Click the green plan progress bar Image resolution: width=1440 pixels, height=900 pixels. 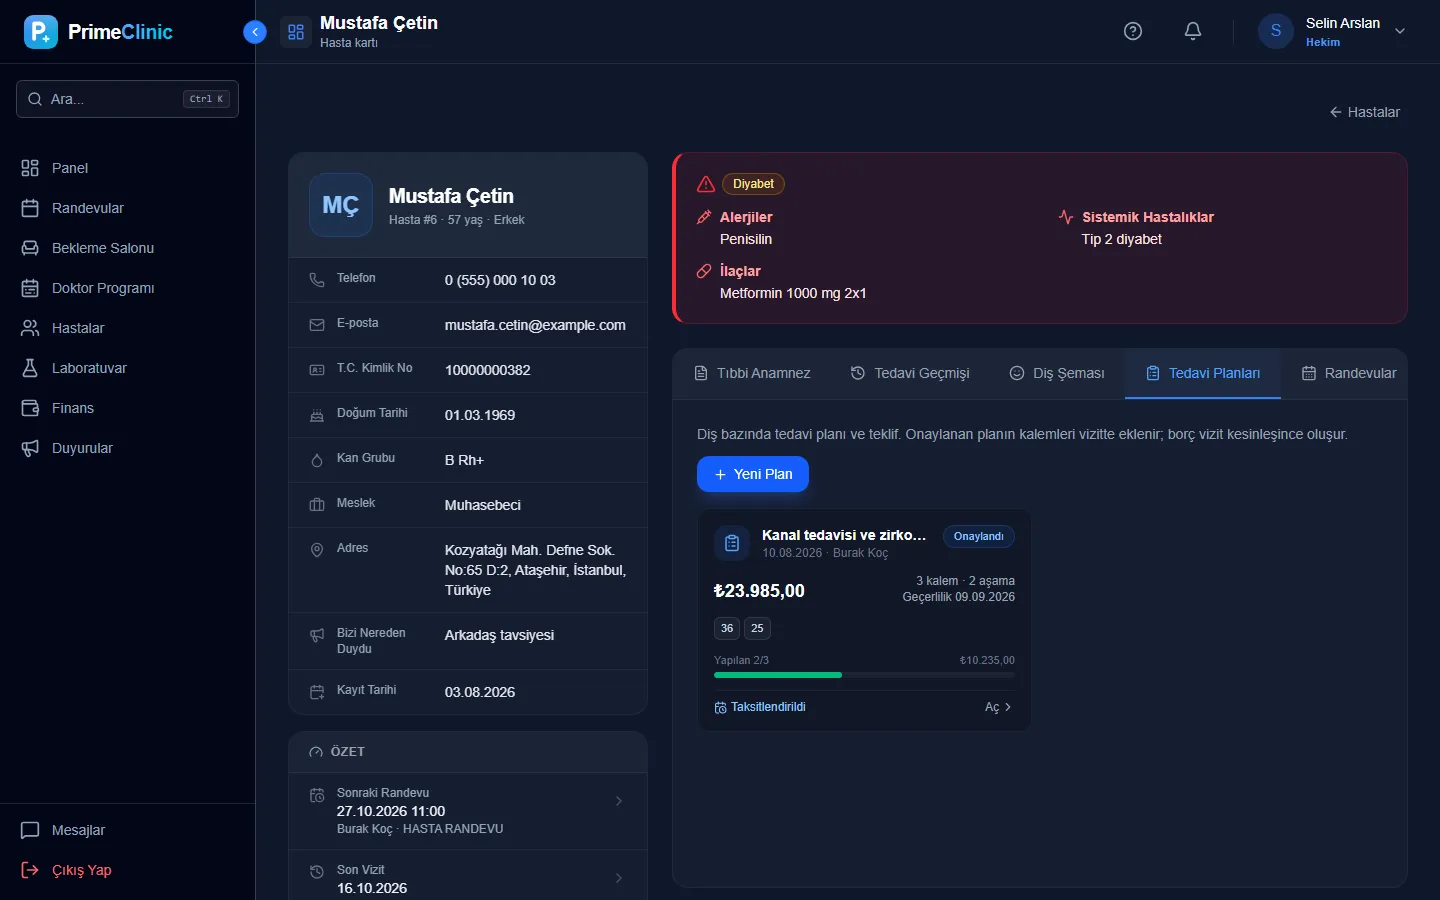coord(778,675)
